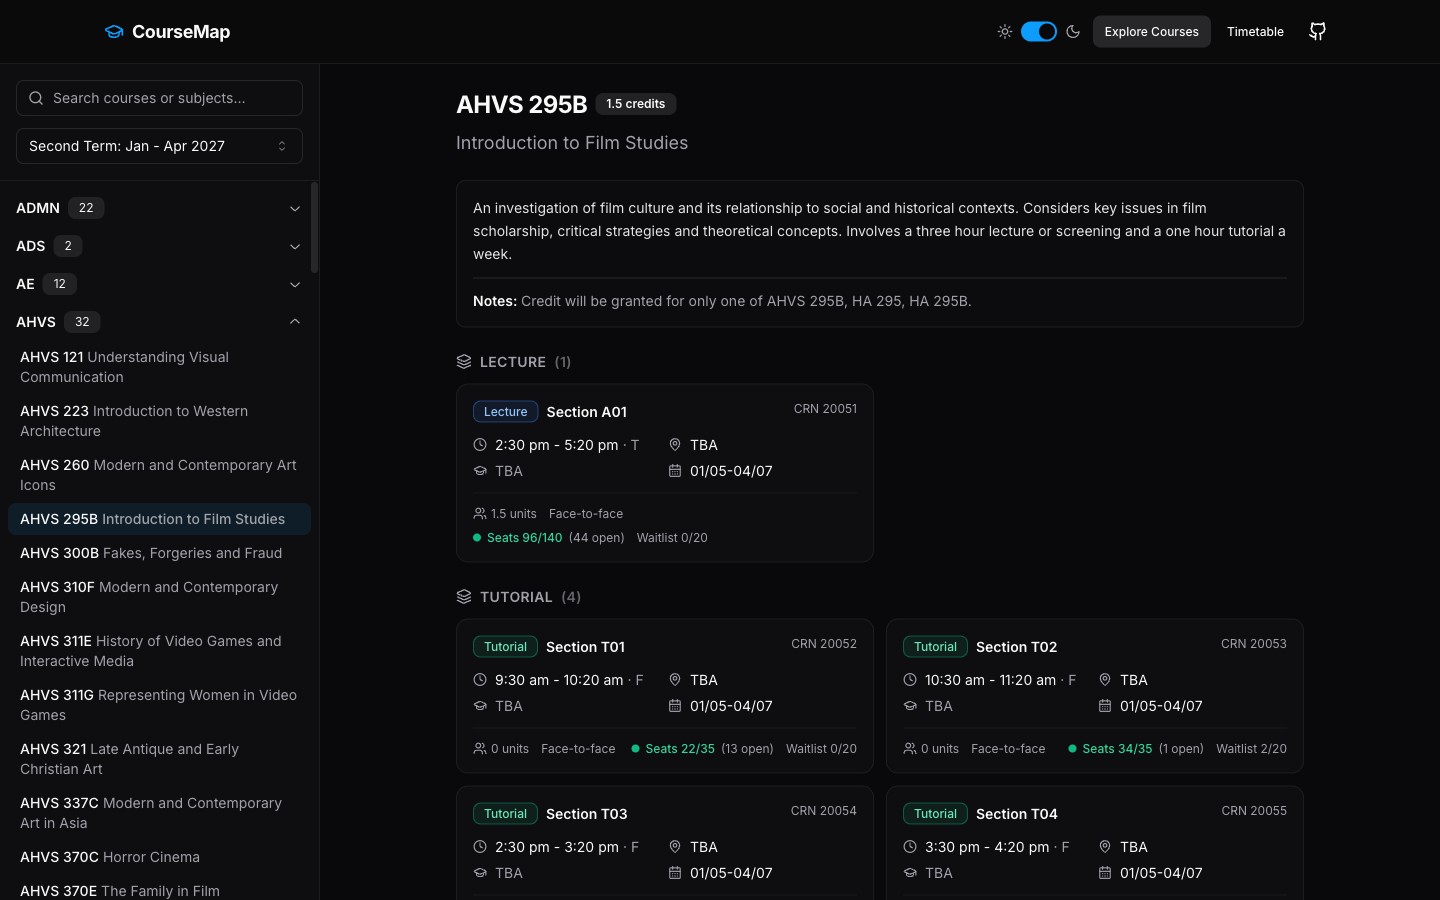Click CRN 20053 text
The height and width of the screenshot is (900, 1440).
pos(1254,644)
